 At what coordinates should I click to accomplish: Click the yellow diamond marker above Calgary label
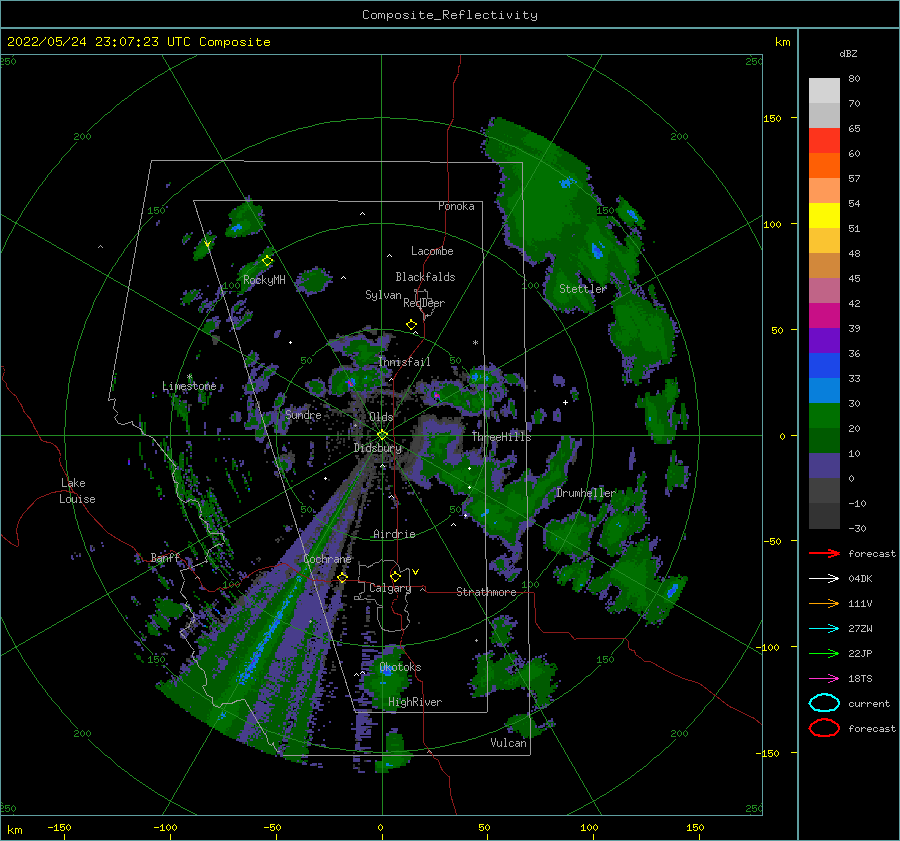pos(395,576)
